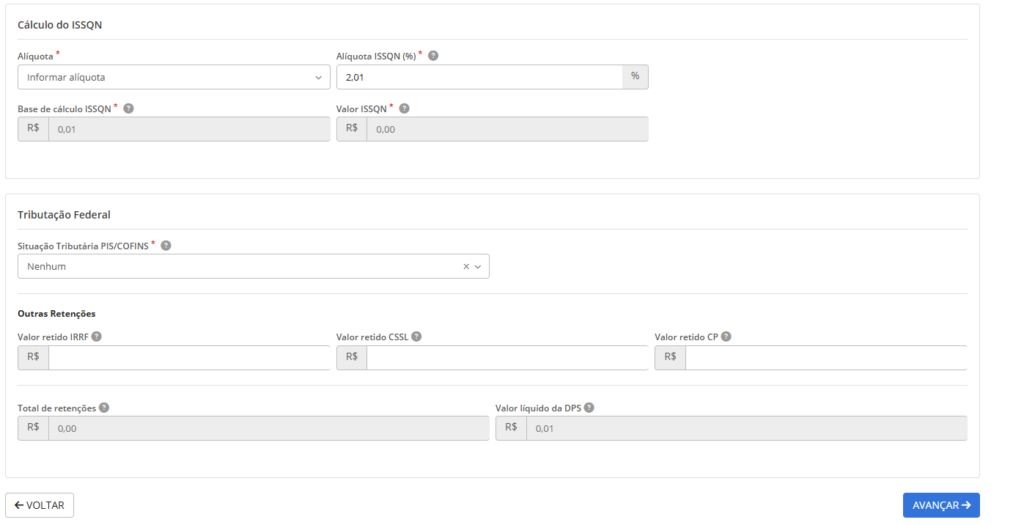
Task: Click help icon next to Valor retido IRRF
Action: tap(97, 337)
